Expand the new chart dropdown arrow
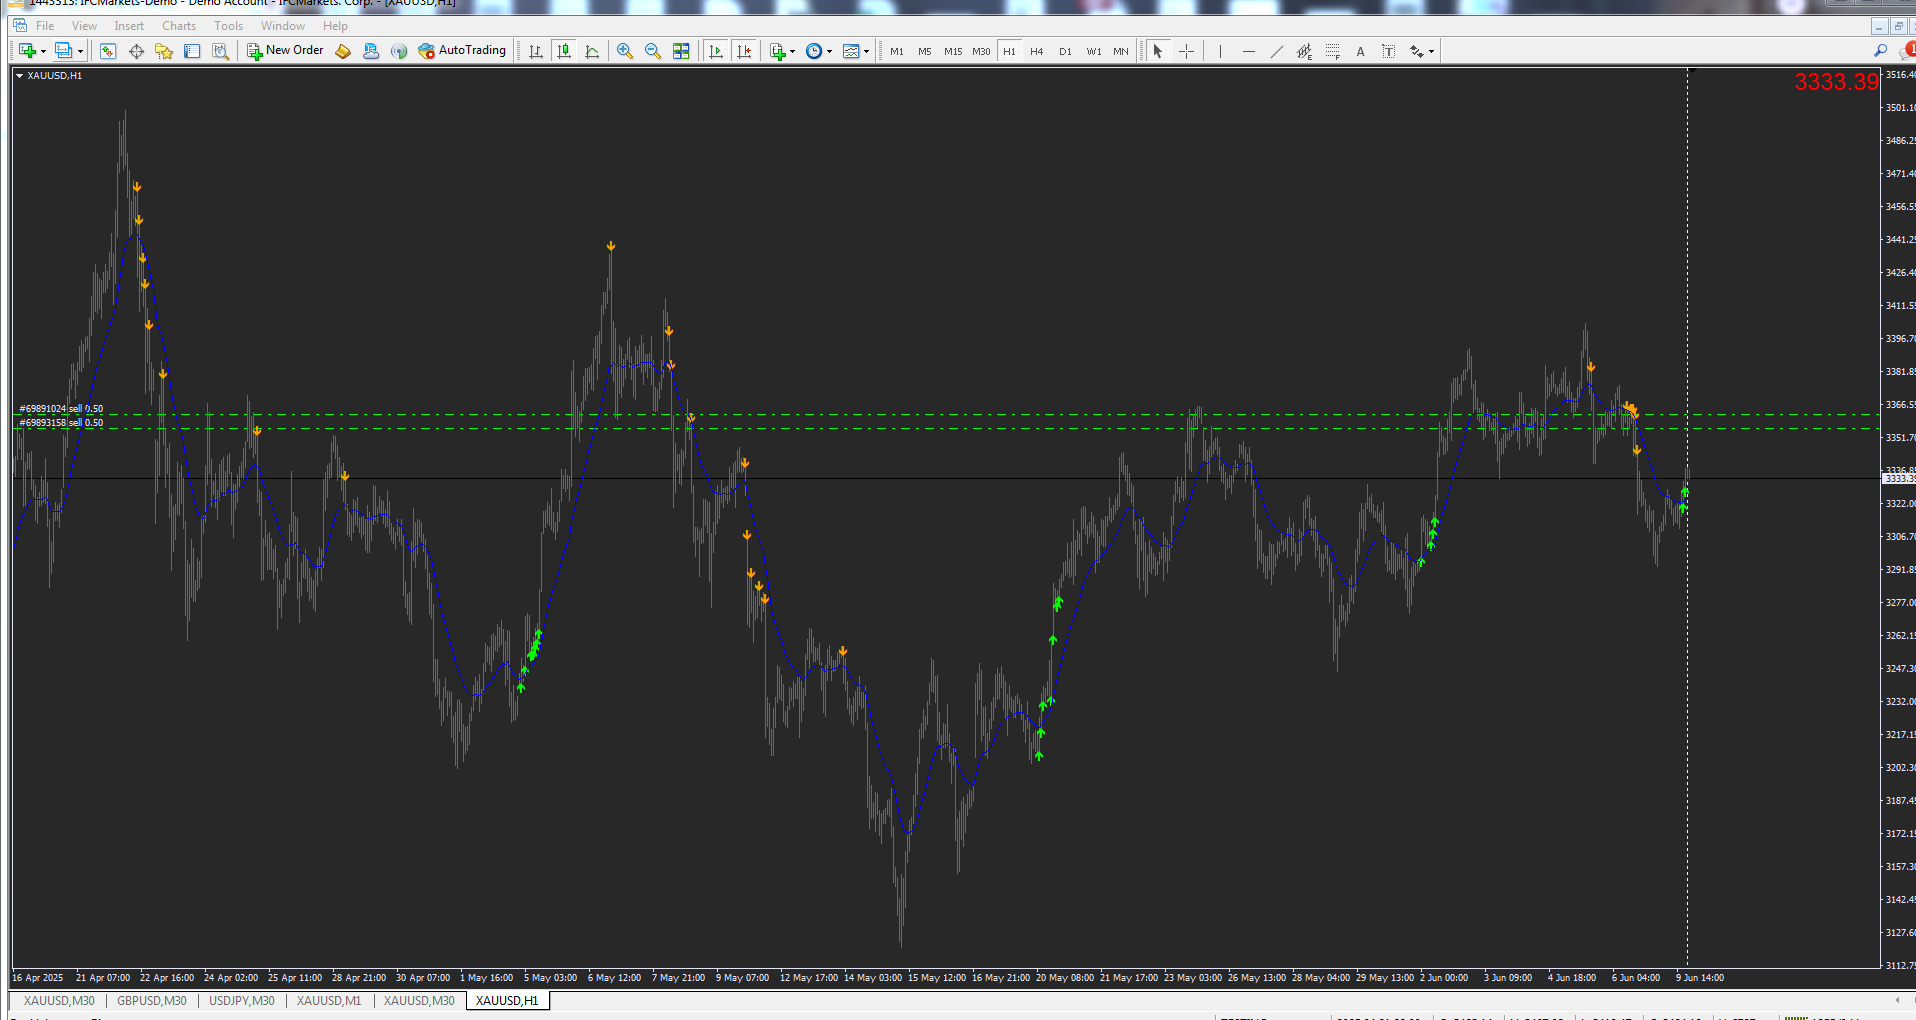Viewport: 1916px width, 1020px height. (x=43, y=52)
